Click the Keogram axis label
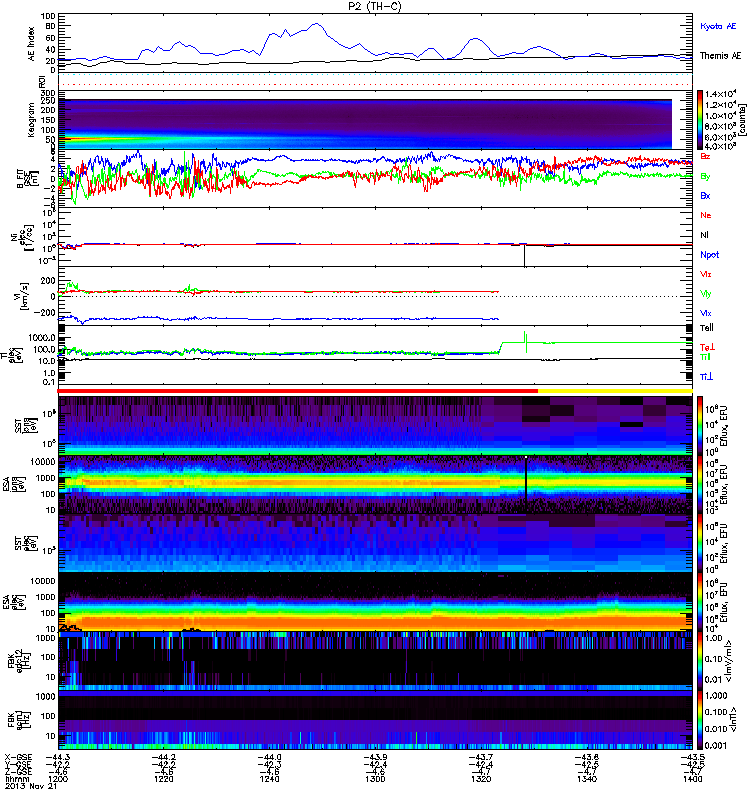The image size is (750, 800). [31, 119]
